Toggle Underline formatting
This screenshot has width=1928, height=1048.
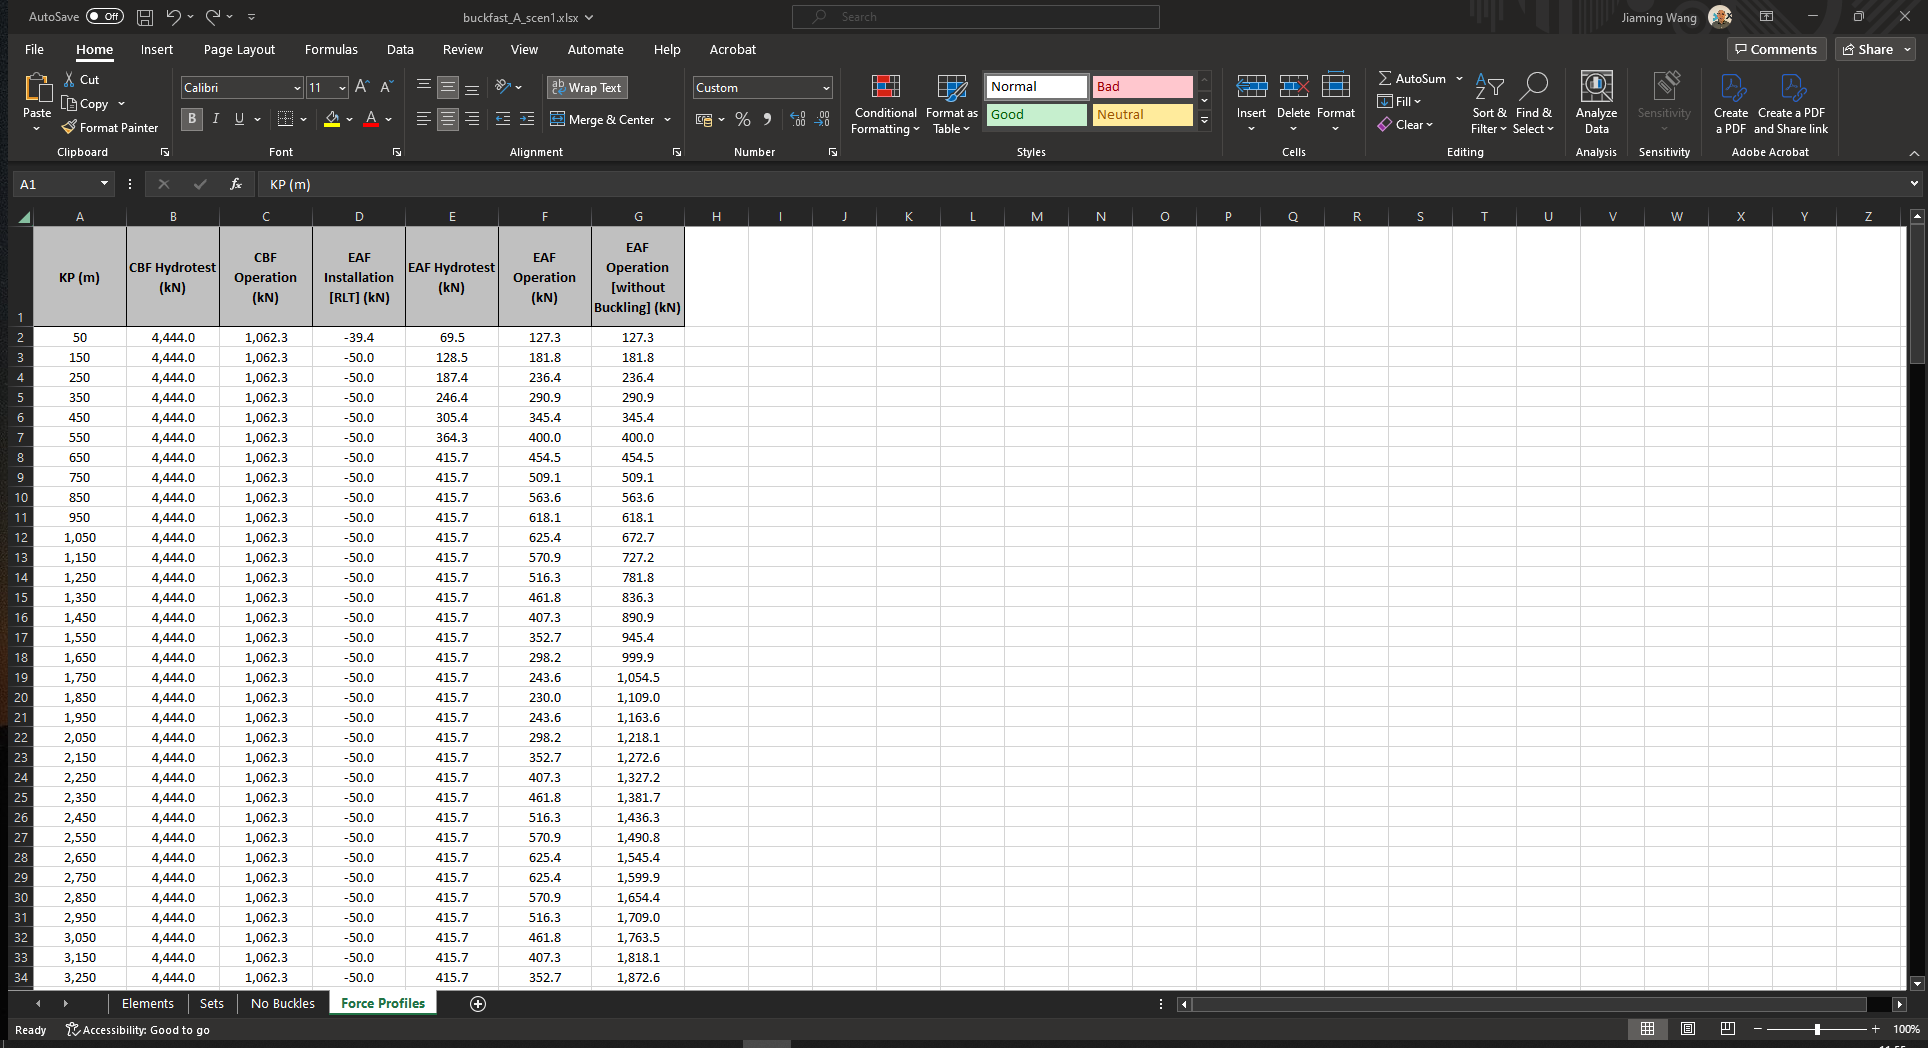click(238, 119)
